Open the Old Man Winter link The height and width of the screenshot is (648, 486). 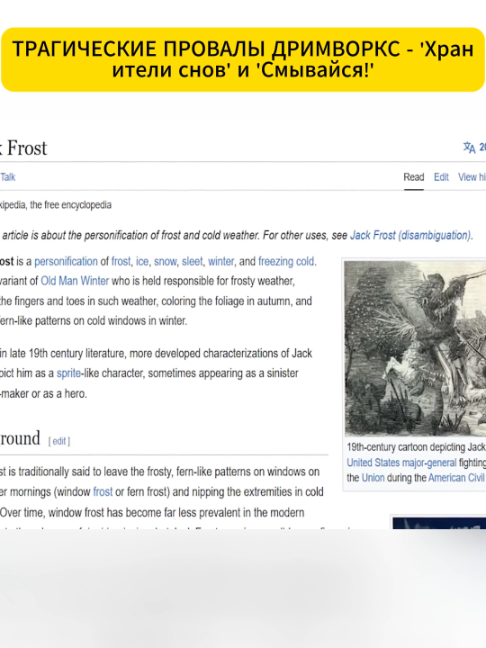[x=75, y=281]
